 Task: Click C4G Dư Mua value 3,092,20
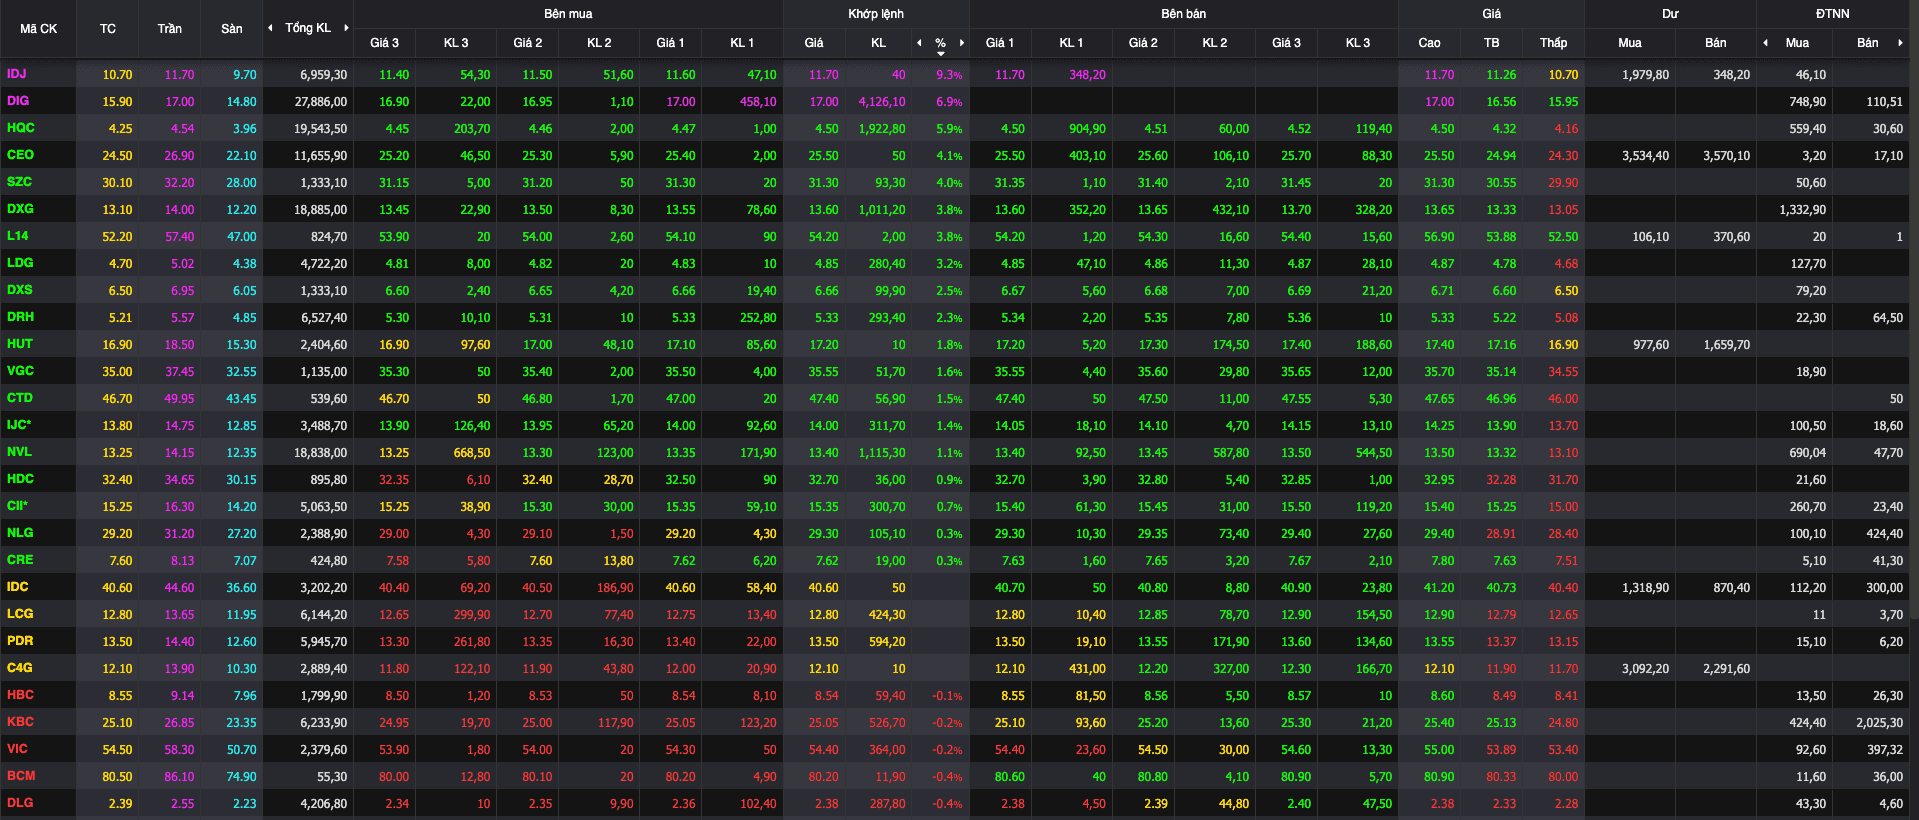tap(1645, 669)
